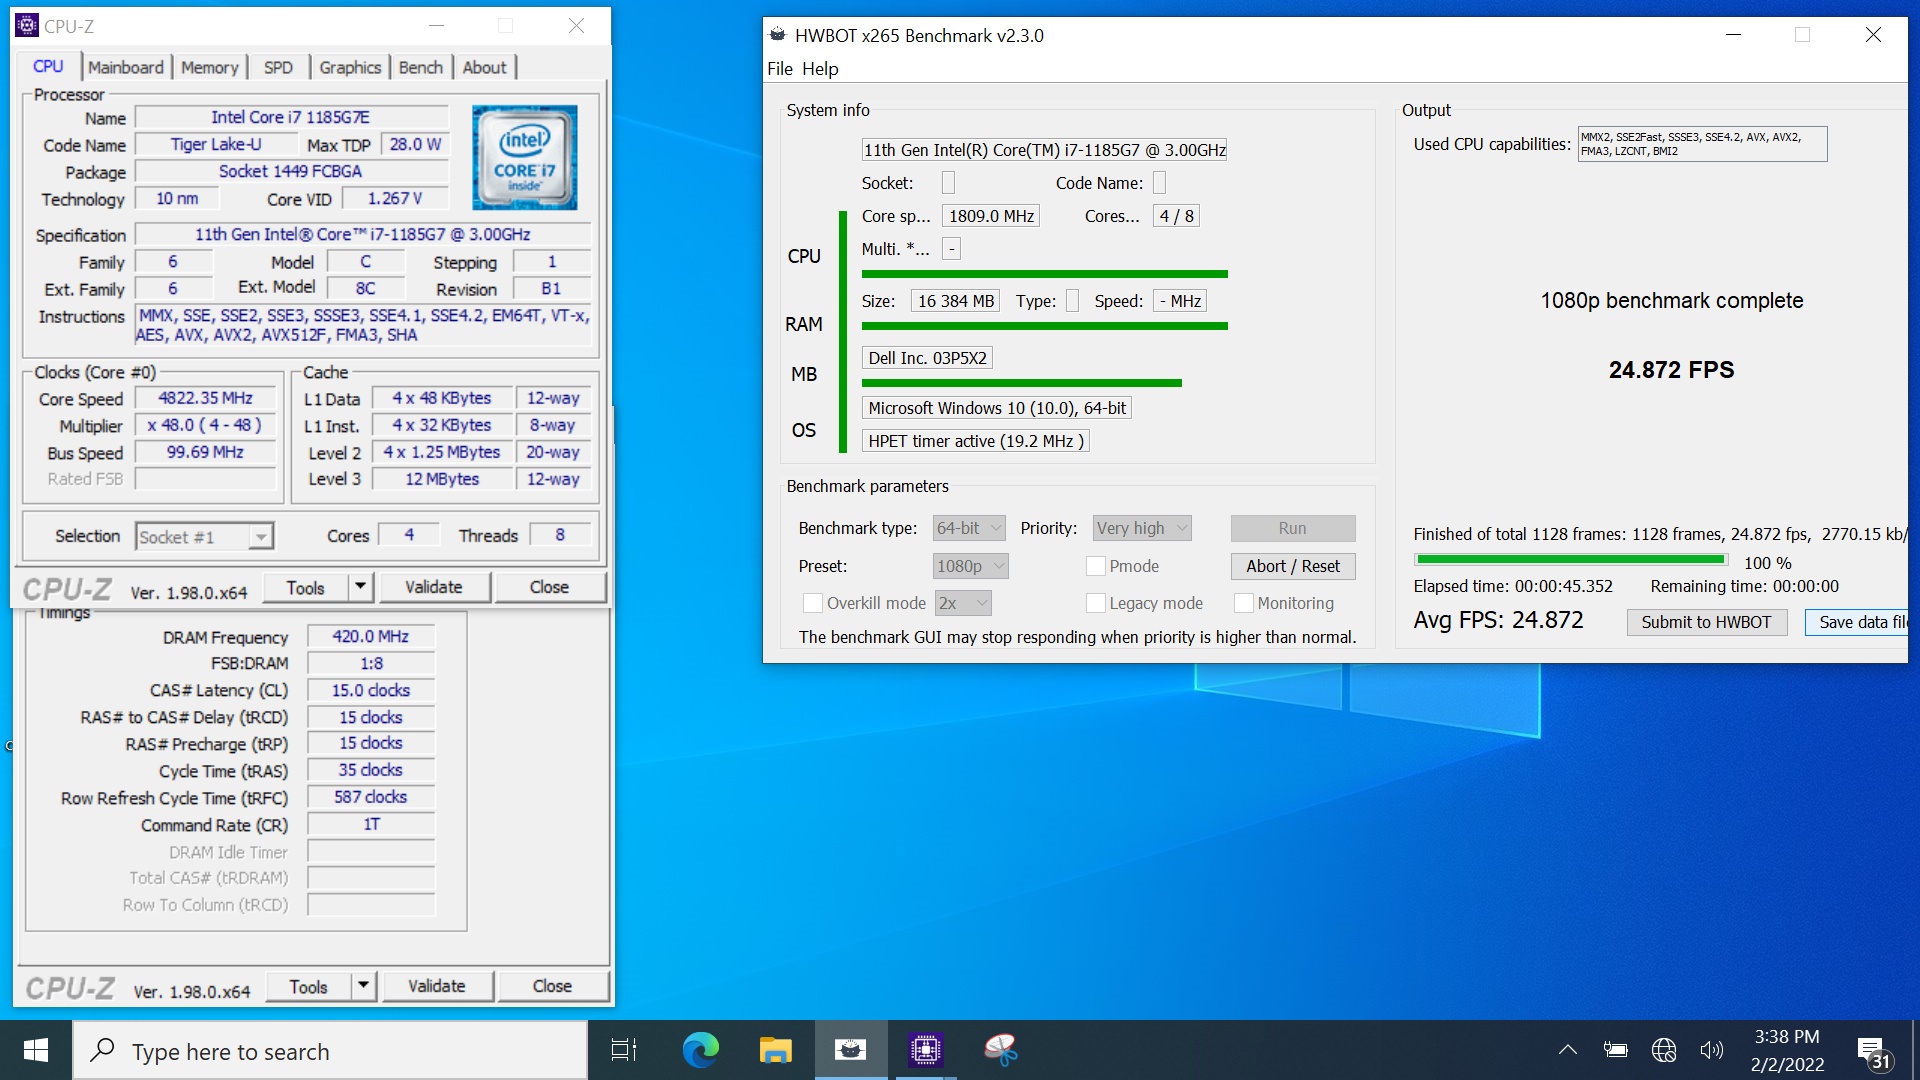Click the RAM size 16 384 MB field

(x=956, y=301)
